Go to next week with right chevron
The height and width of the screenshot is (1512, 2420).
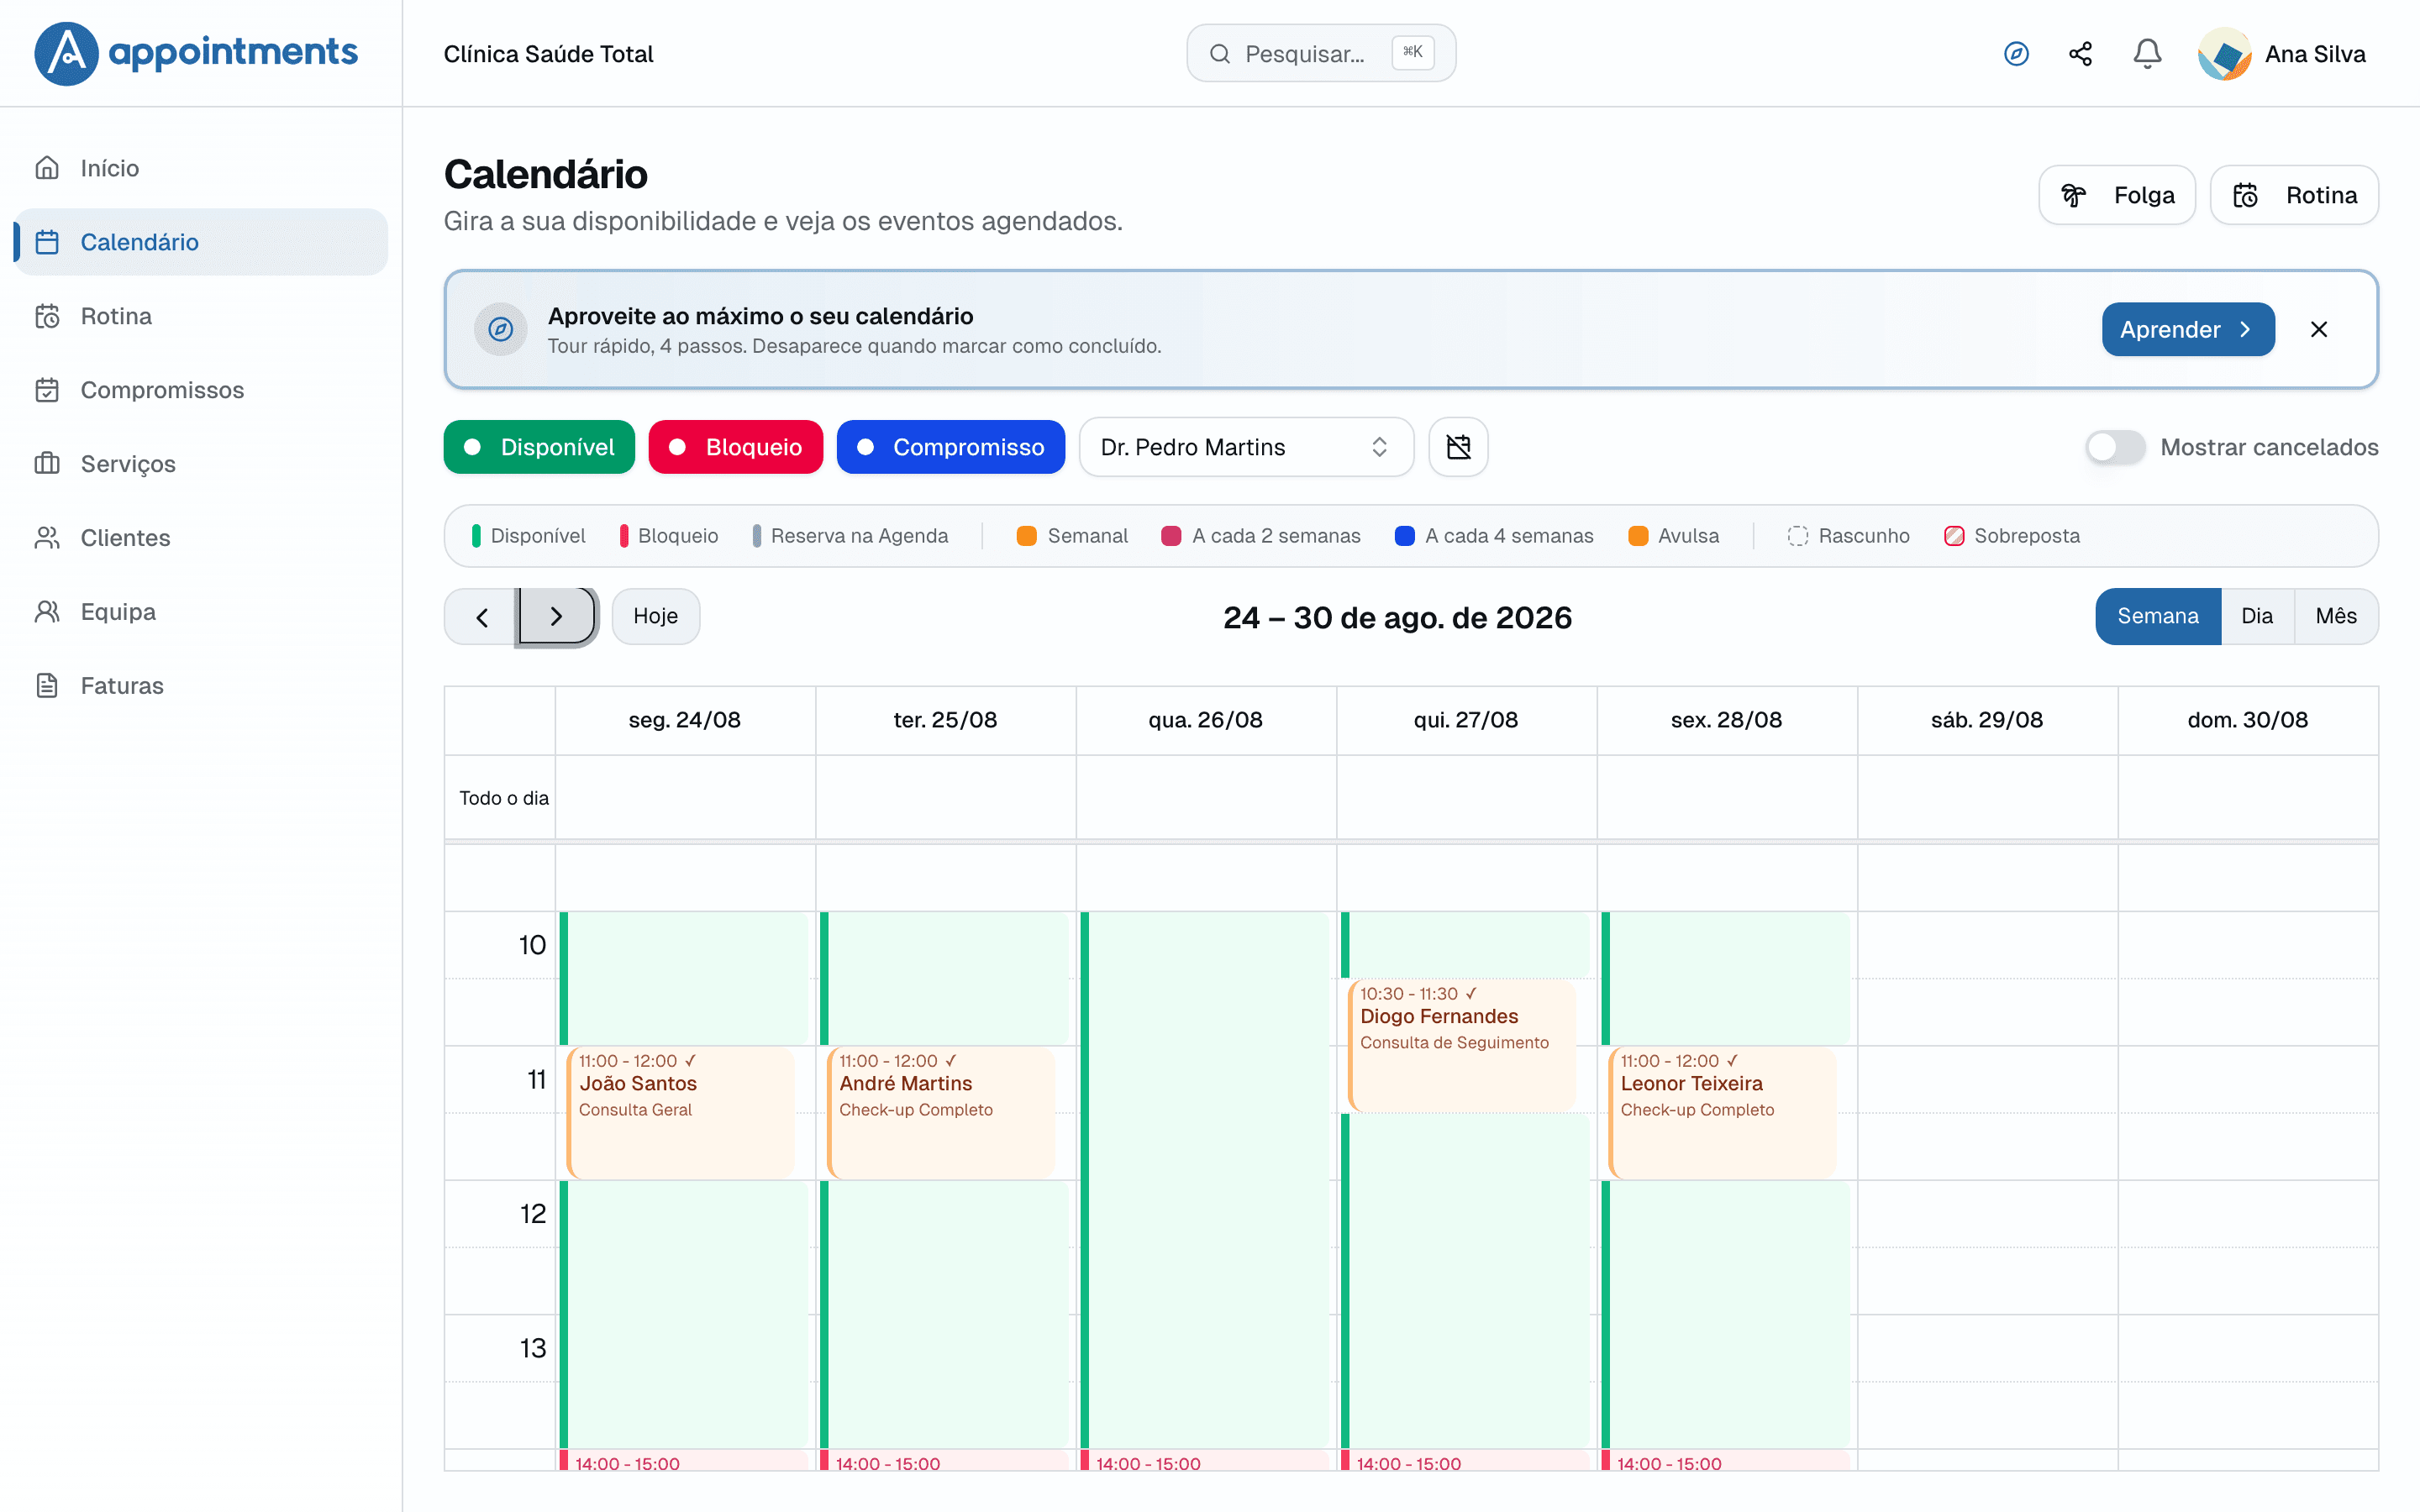pos(557,617)
